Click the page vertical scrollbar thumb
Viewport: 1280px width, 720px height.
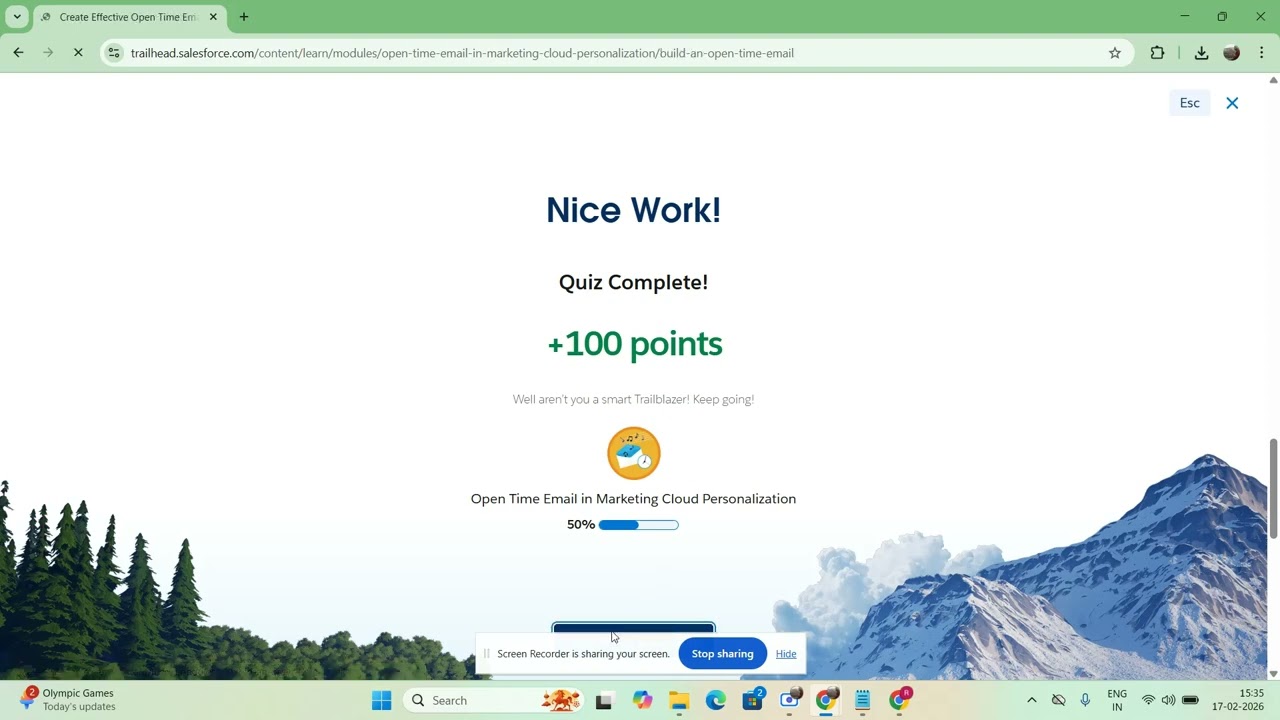click(1273, 488)
